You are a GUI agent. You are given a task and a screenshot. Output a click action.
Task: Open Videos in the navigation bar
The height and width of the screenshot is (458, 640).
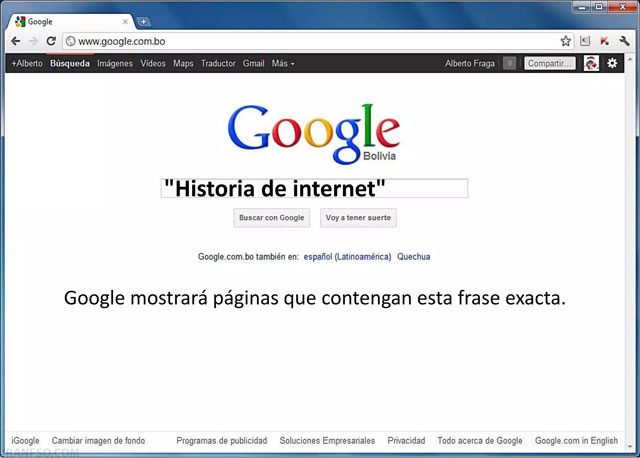coord(153,63)
